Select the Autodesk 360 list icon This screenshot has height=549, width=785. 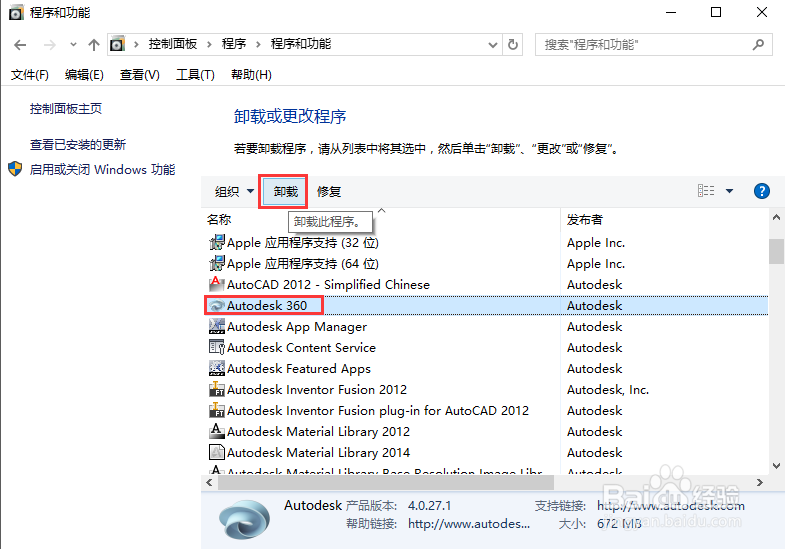click(216, 305)
